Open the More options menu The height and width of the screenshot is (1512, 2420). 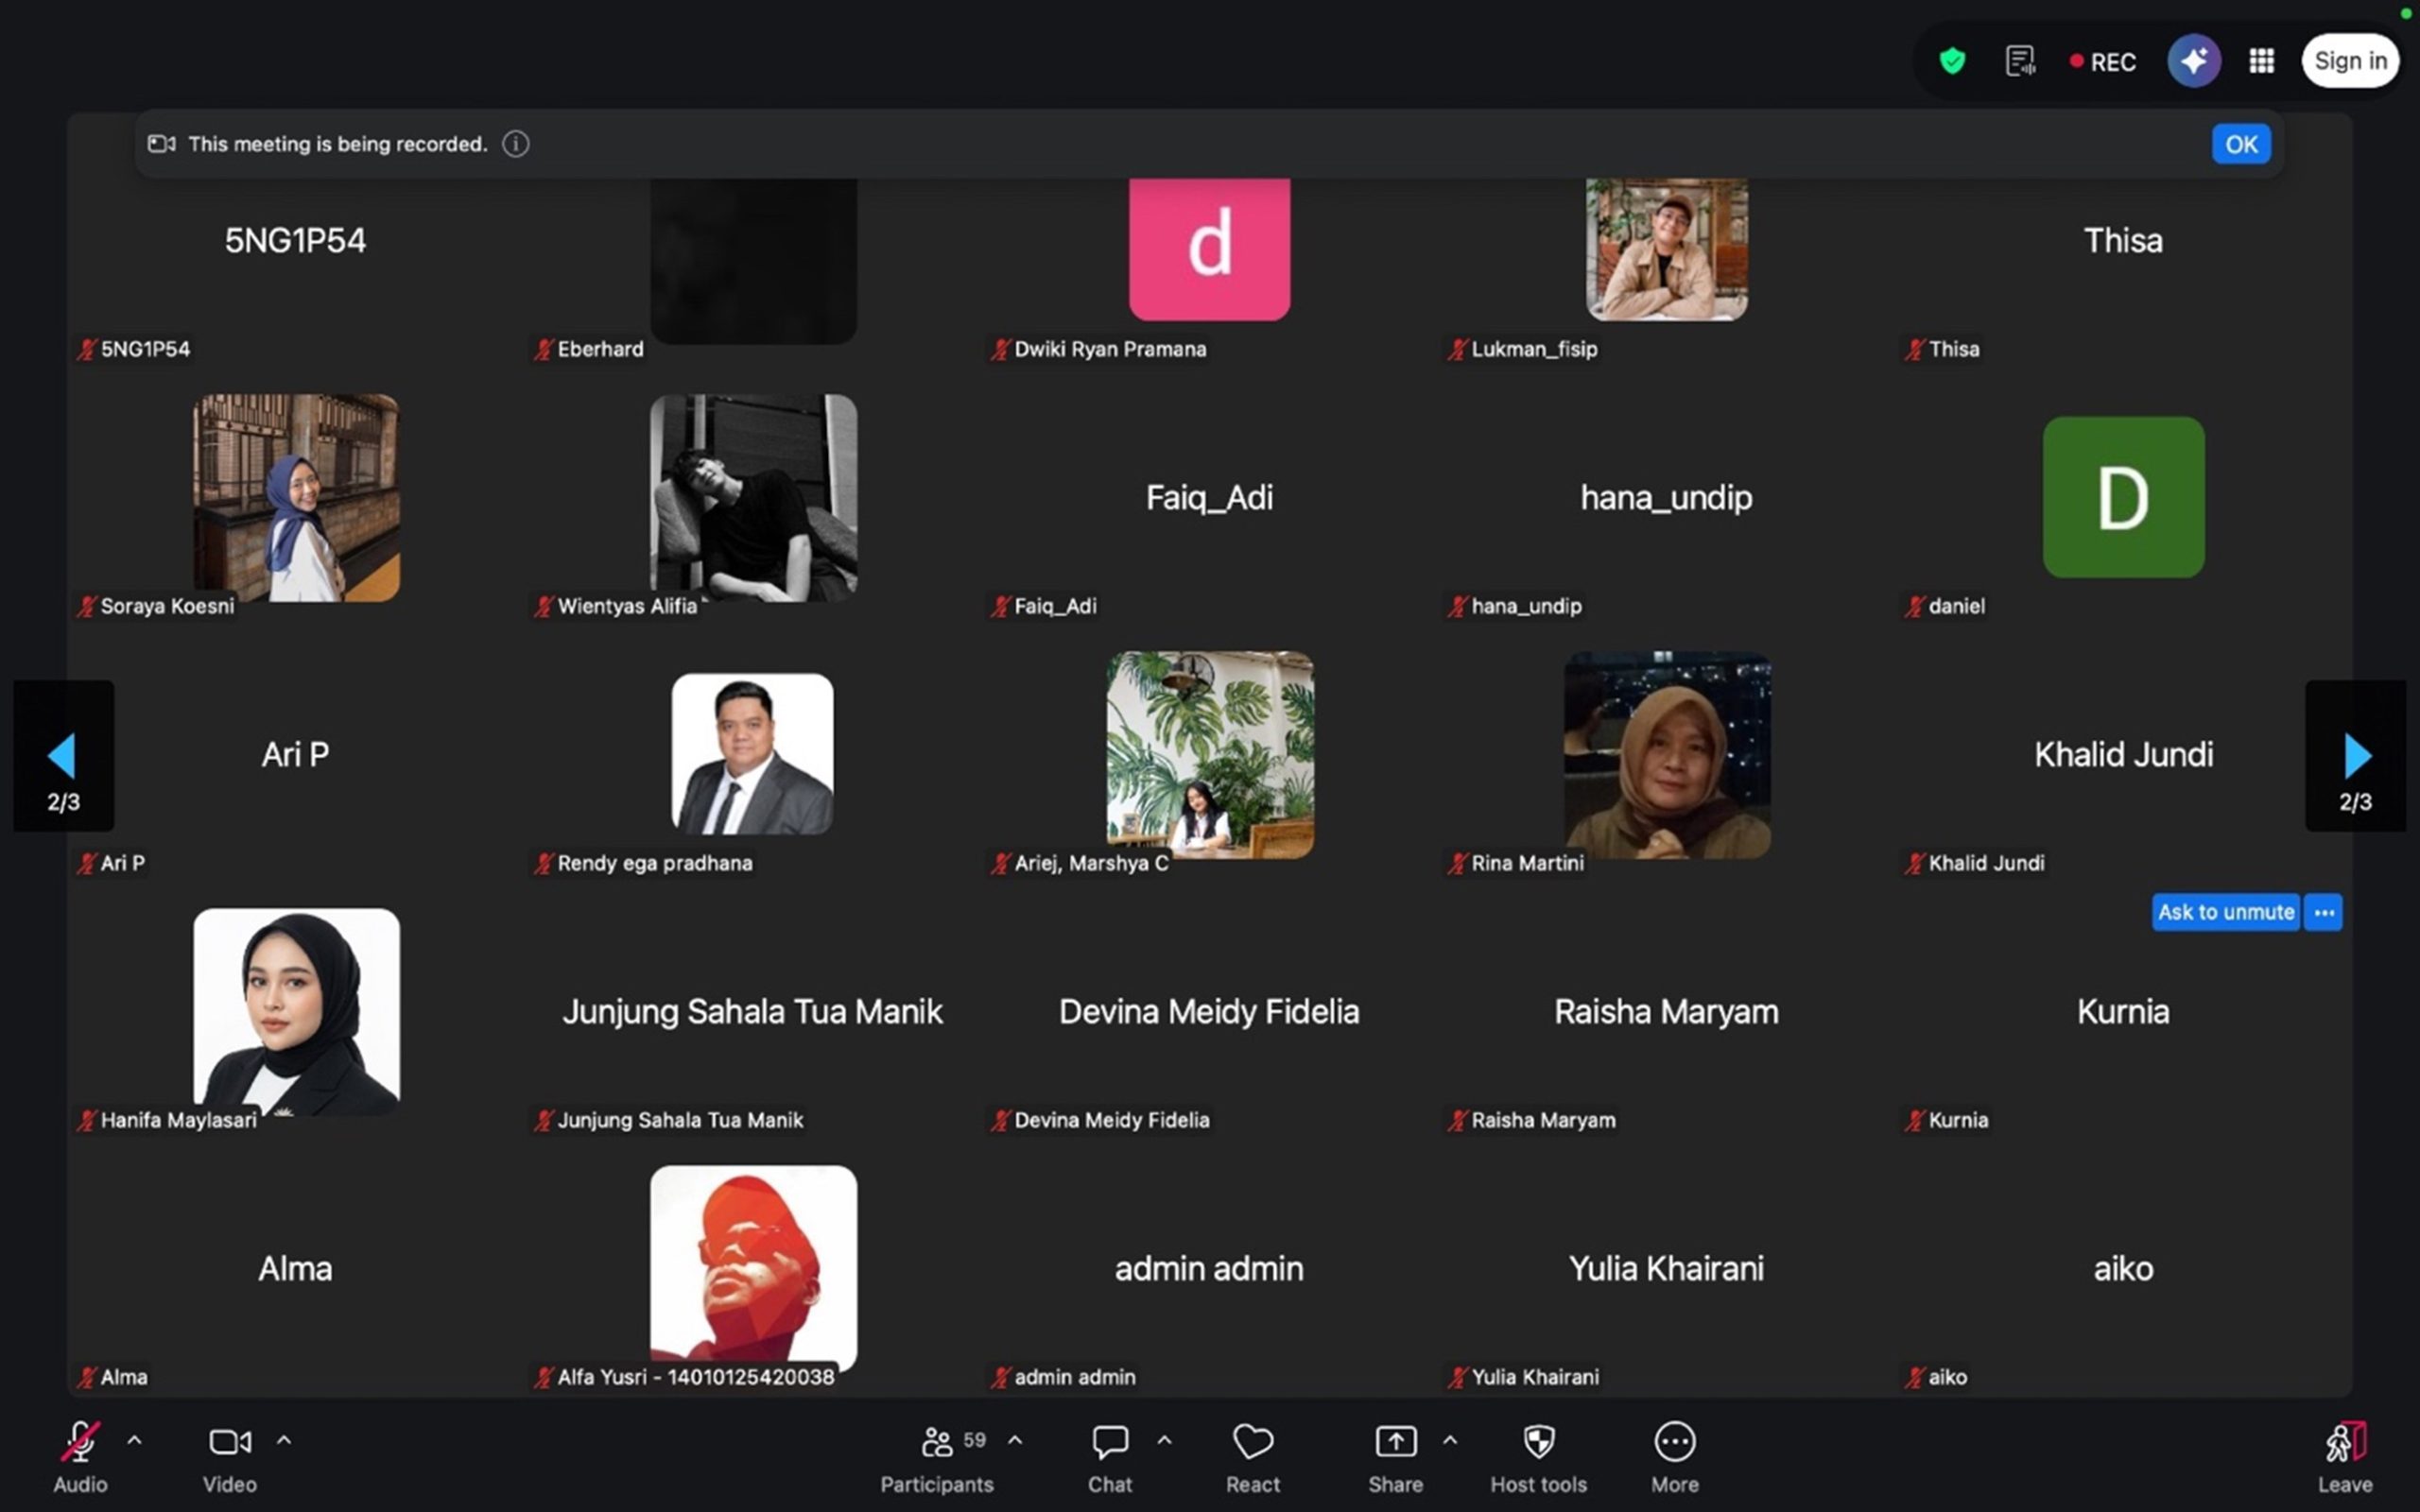point(1674,1456)
